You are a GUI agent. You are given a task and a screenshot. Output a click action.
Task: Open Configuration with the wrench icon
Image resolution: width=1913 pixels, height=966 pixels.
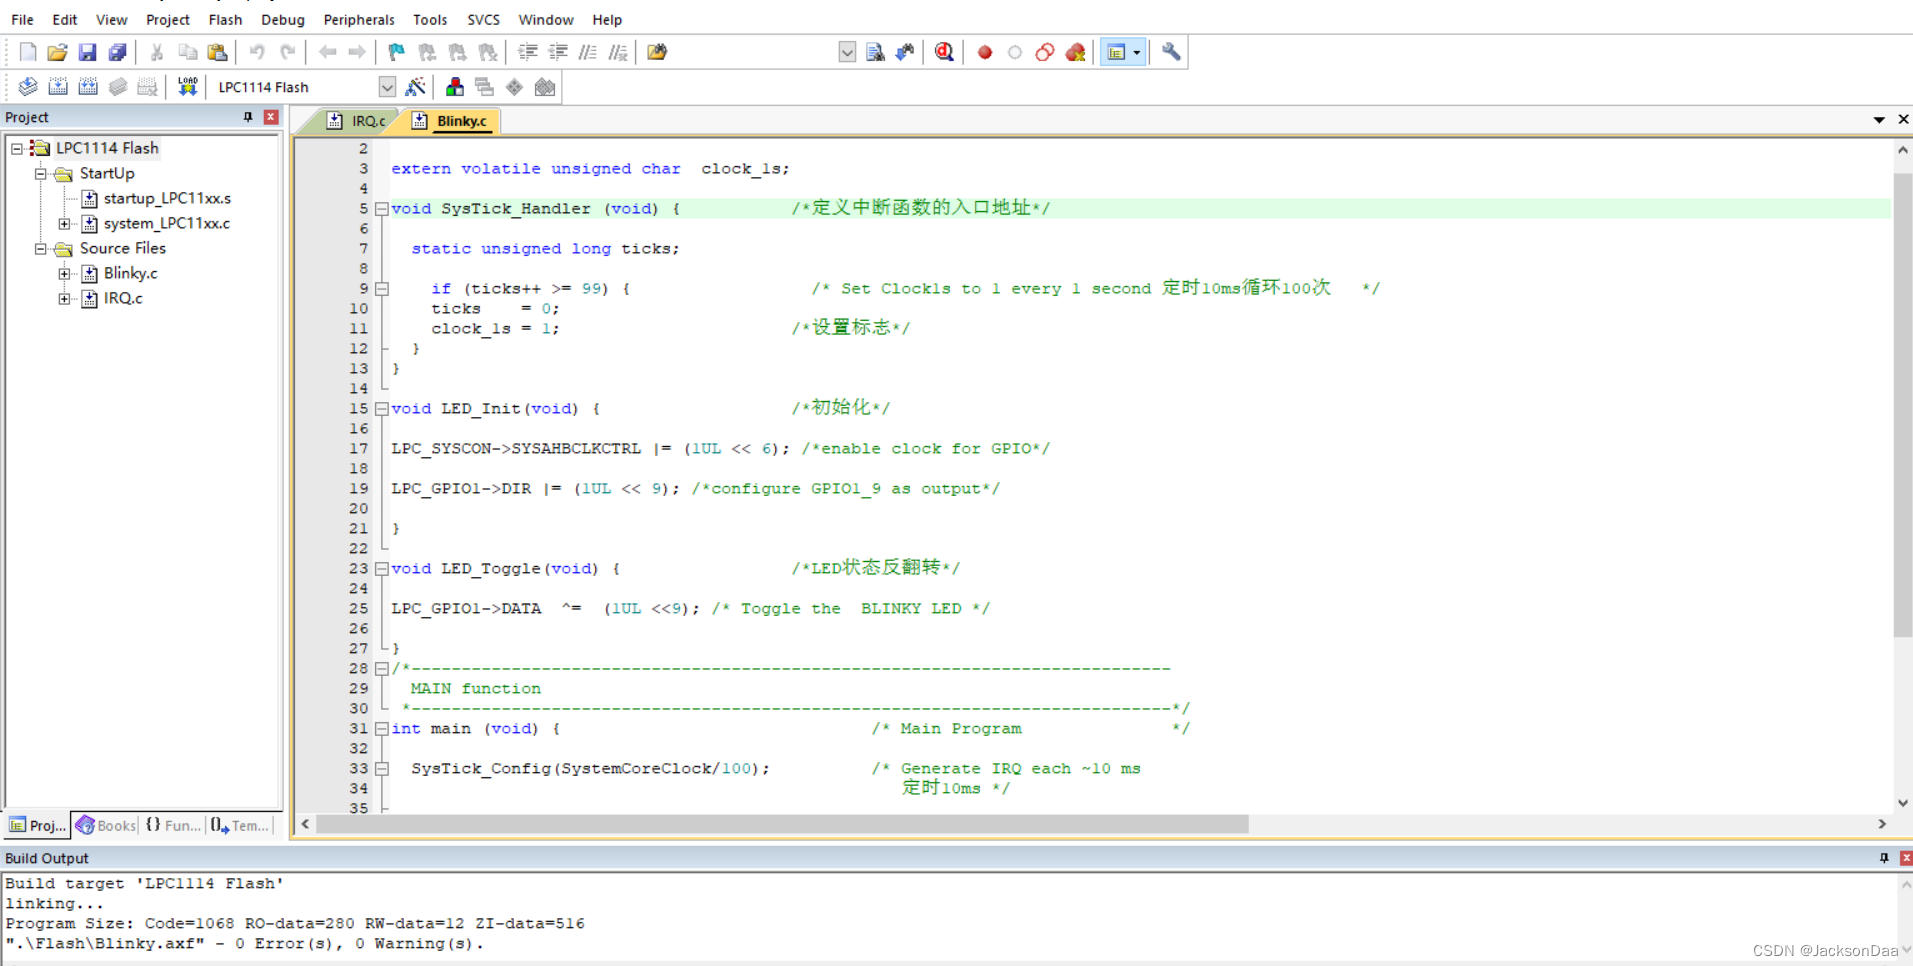coord(1171,52)
